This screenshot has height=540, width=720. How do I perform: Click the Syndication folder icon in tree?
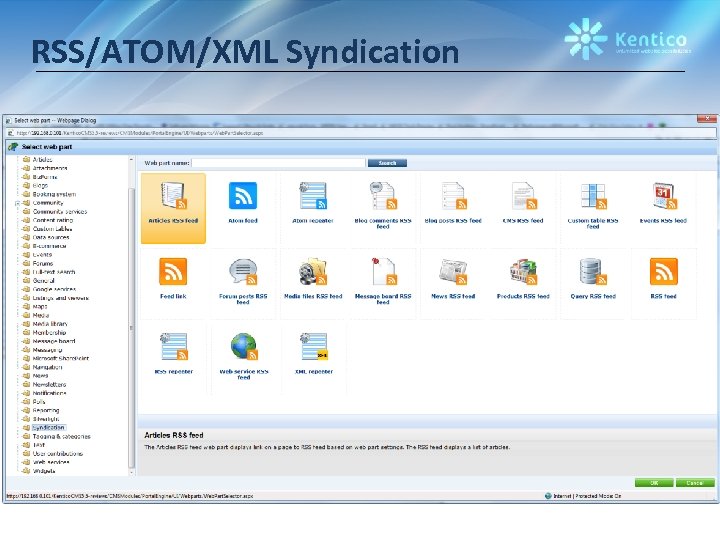click(26, 428)
